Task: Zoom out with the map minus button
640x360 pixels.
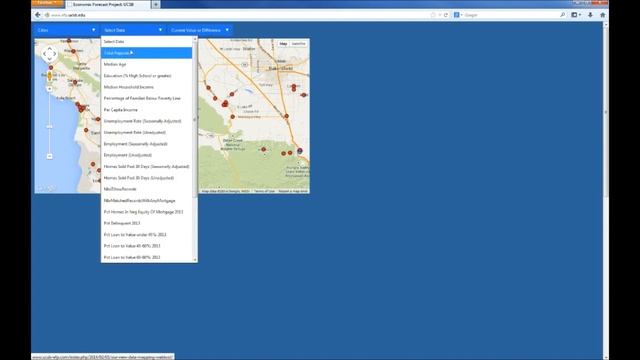Action: tap(49, 156)
